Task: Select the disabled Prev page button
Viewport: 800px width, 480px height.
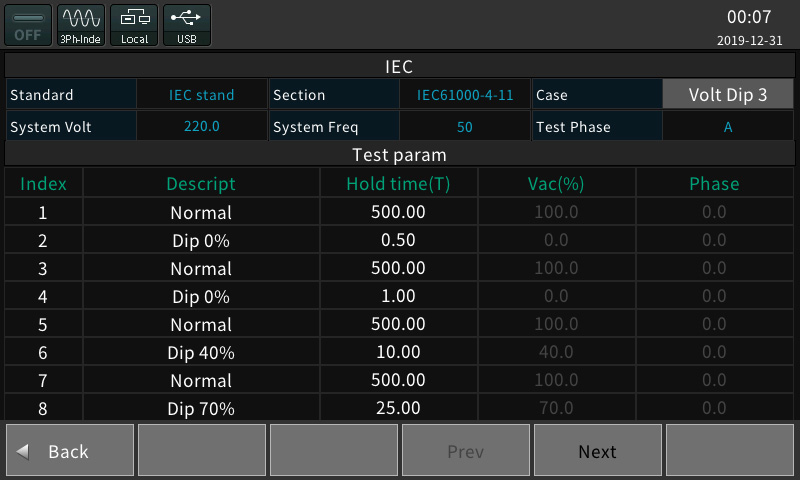Action: point(466,450)
